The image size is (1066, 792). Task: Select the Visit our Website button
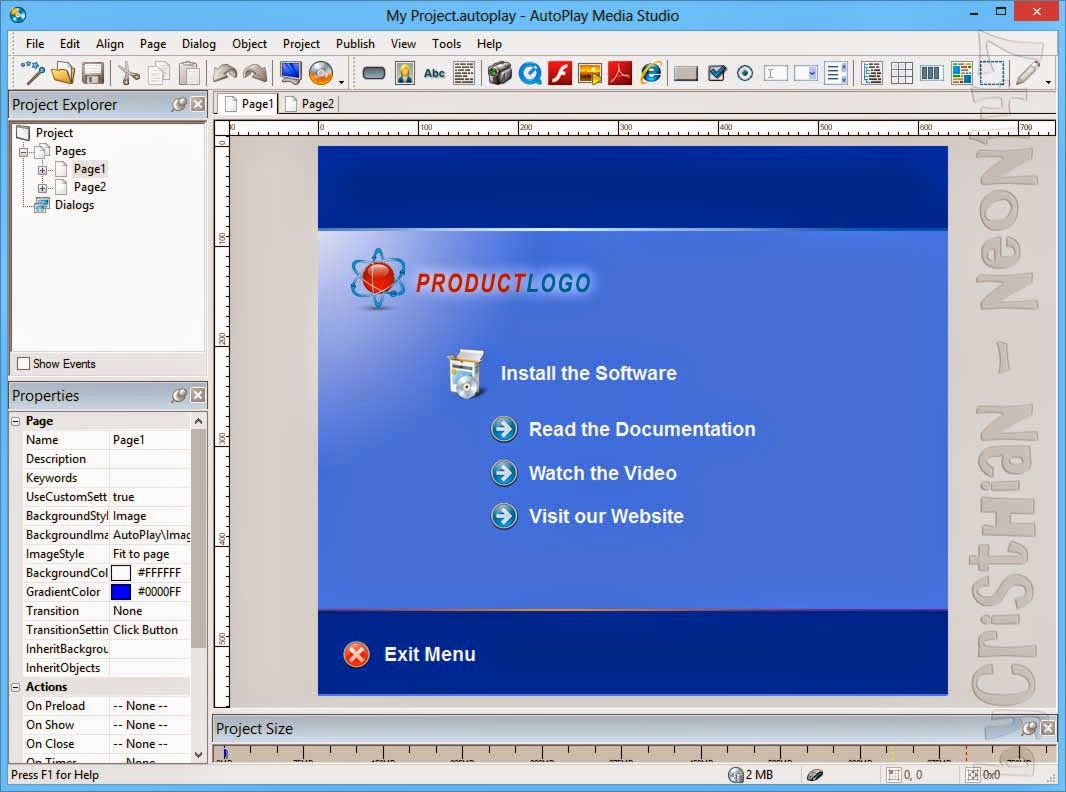(x=587, y=516)
